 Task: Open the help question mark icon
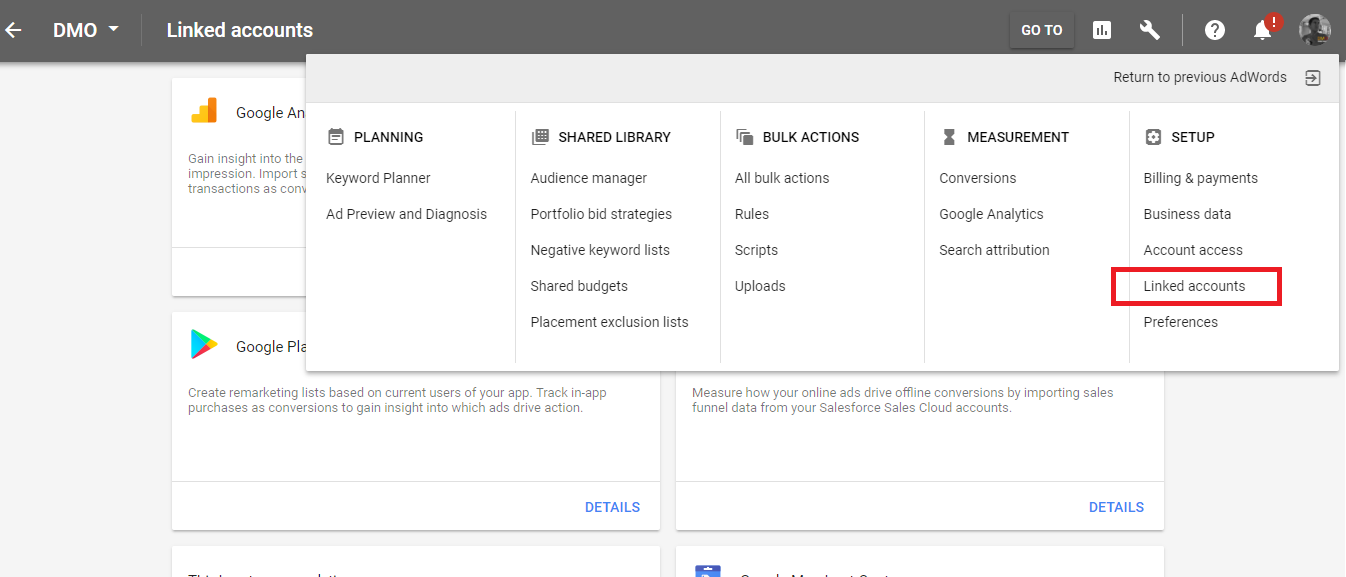tap(1215, 30)
